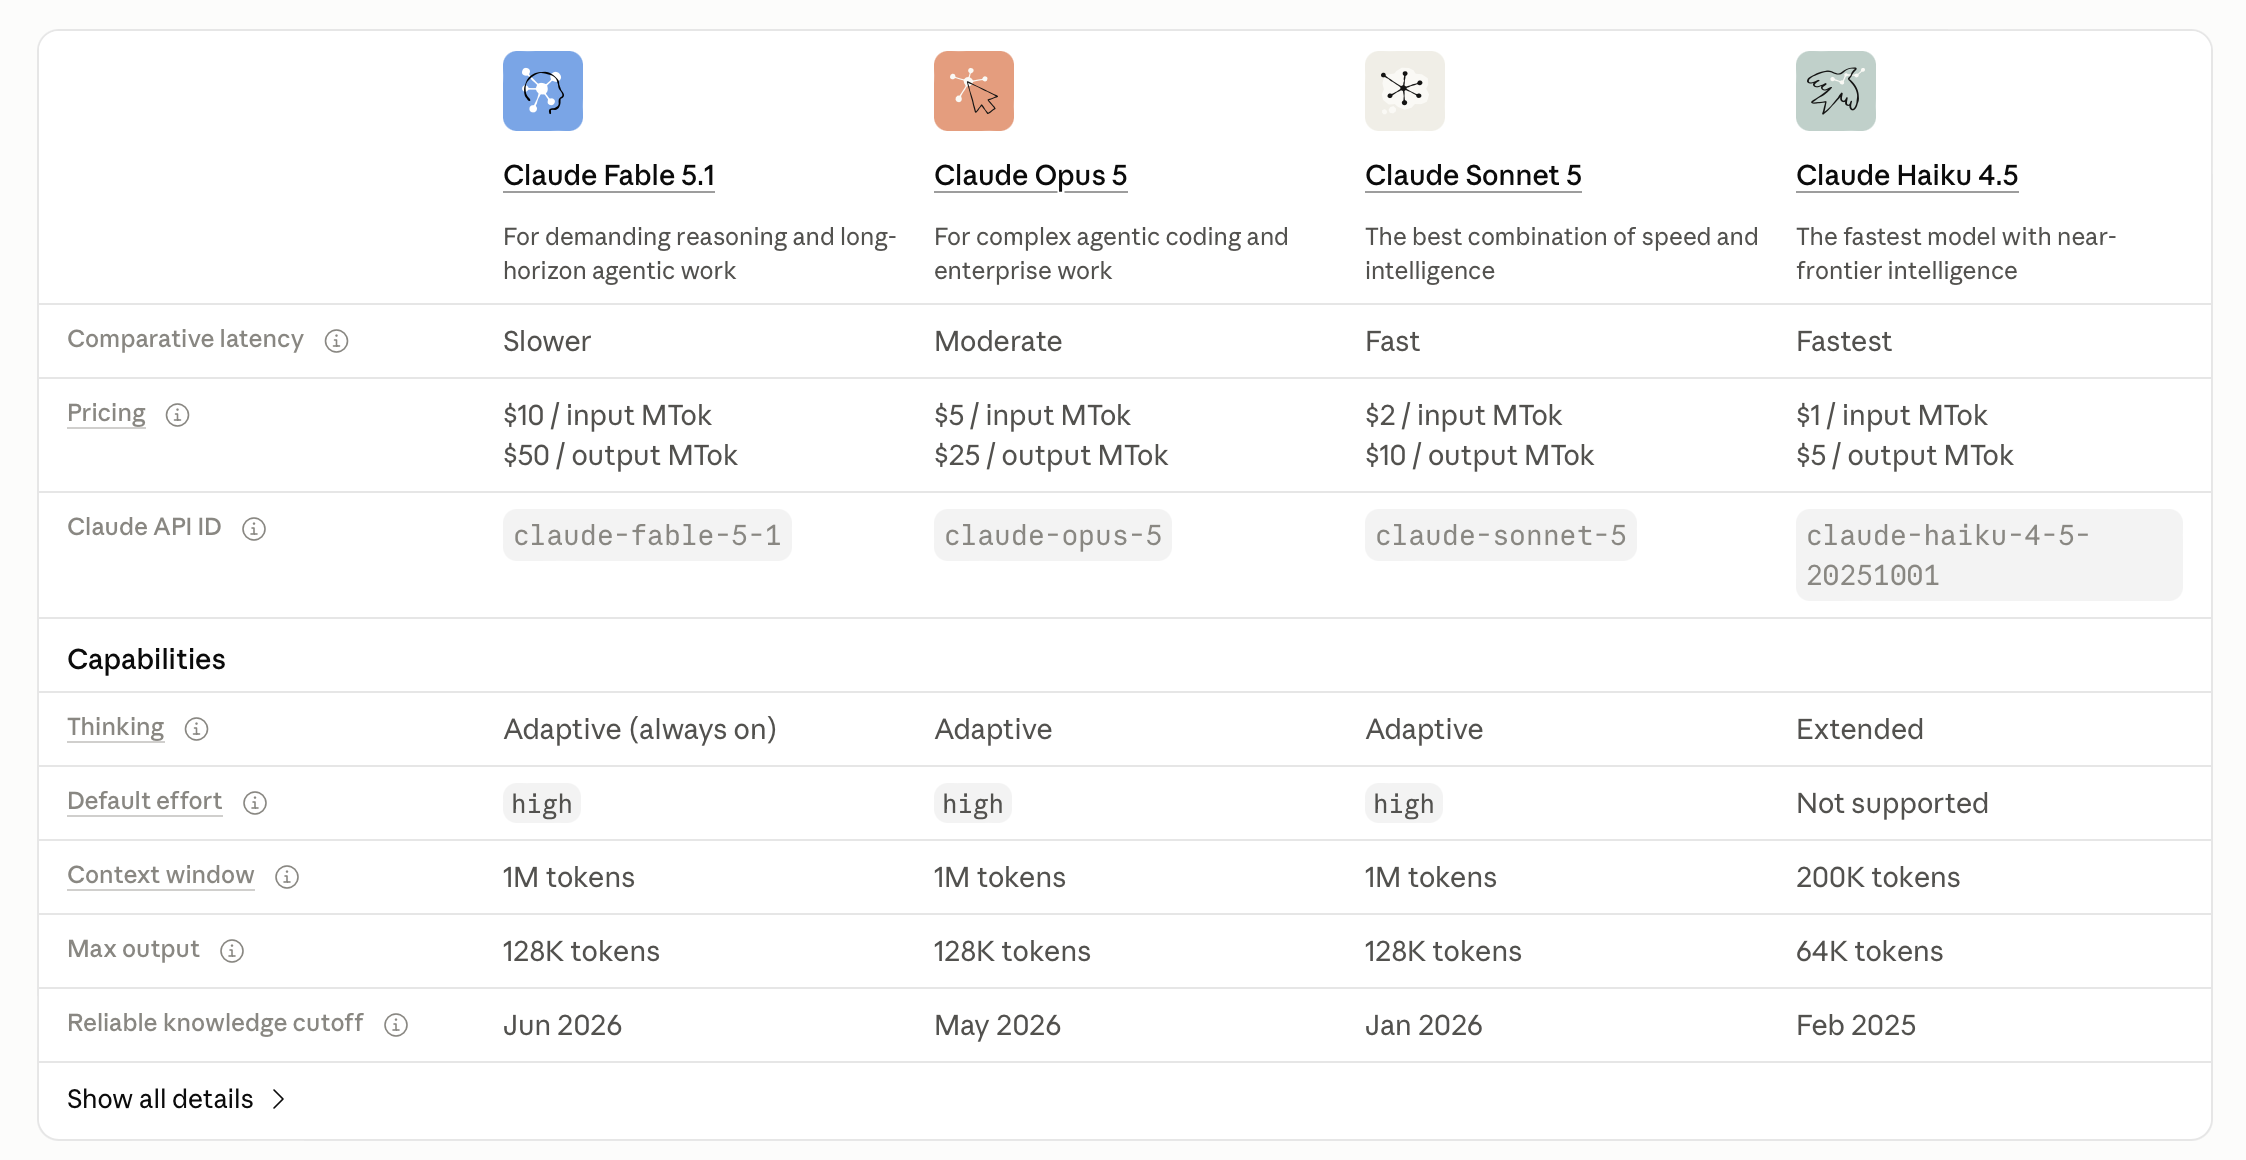Viewport: 2246px width, 1160px height.
Task: Expand the table with the Show all details chevron
Action: pyautogui.click(x=279, y=1099)
